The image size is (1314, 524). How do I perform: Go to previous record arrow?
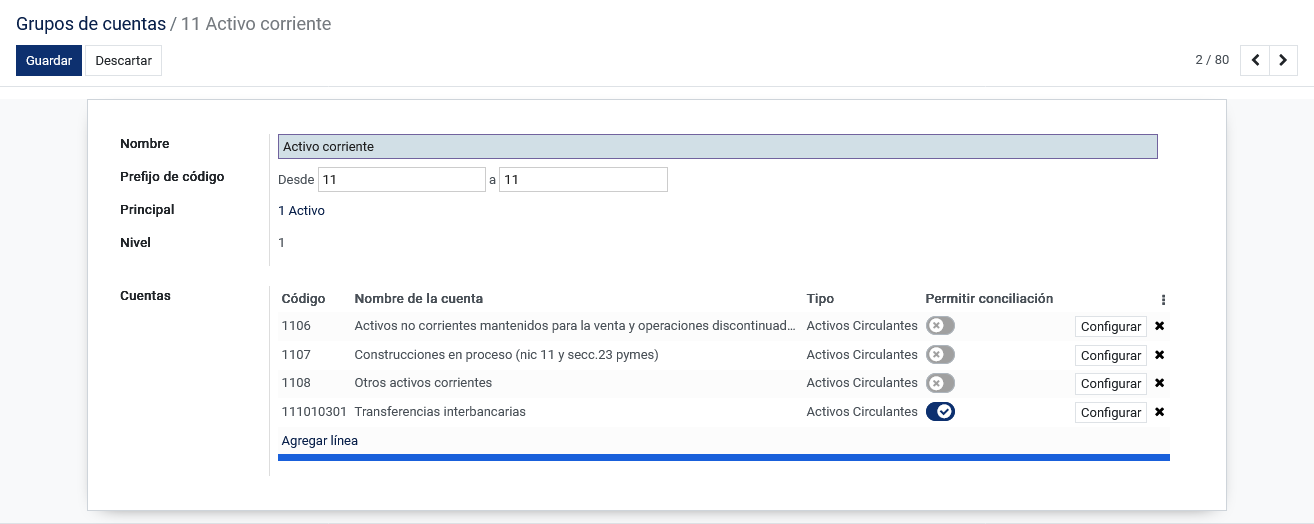1255,60
